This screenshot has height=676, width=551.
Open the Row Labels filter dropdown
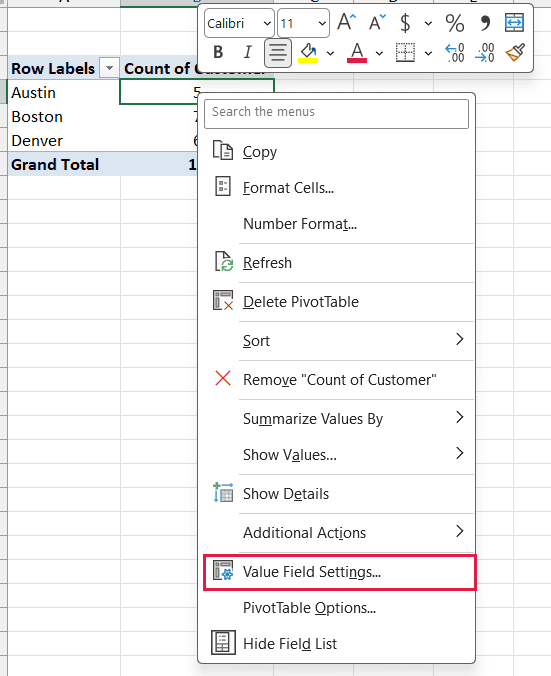coord(109,68)
